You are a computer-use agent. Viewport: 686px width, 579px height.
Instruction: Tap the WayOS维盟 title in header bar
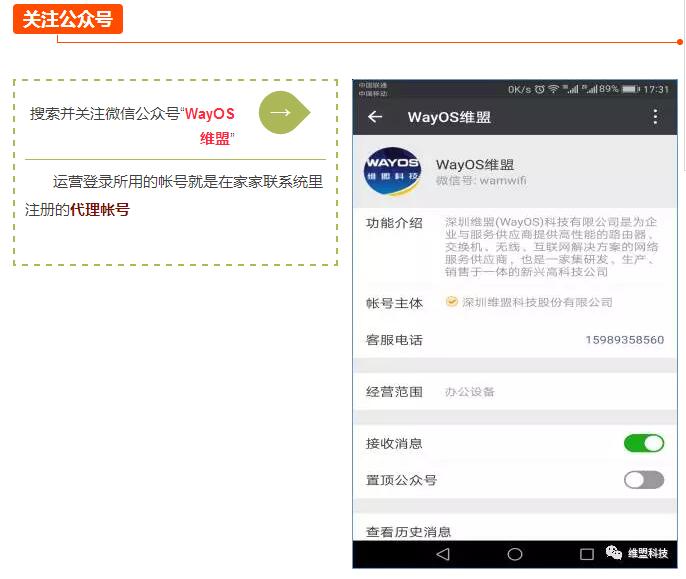point(449,117)
